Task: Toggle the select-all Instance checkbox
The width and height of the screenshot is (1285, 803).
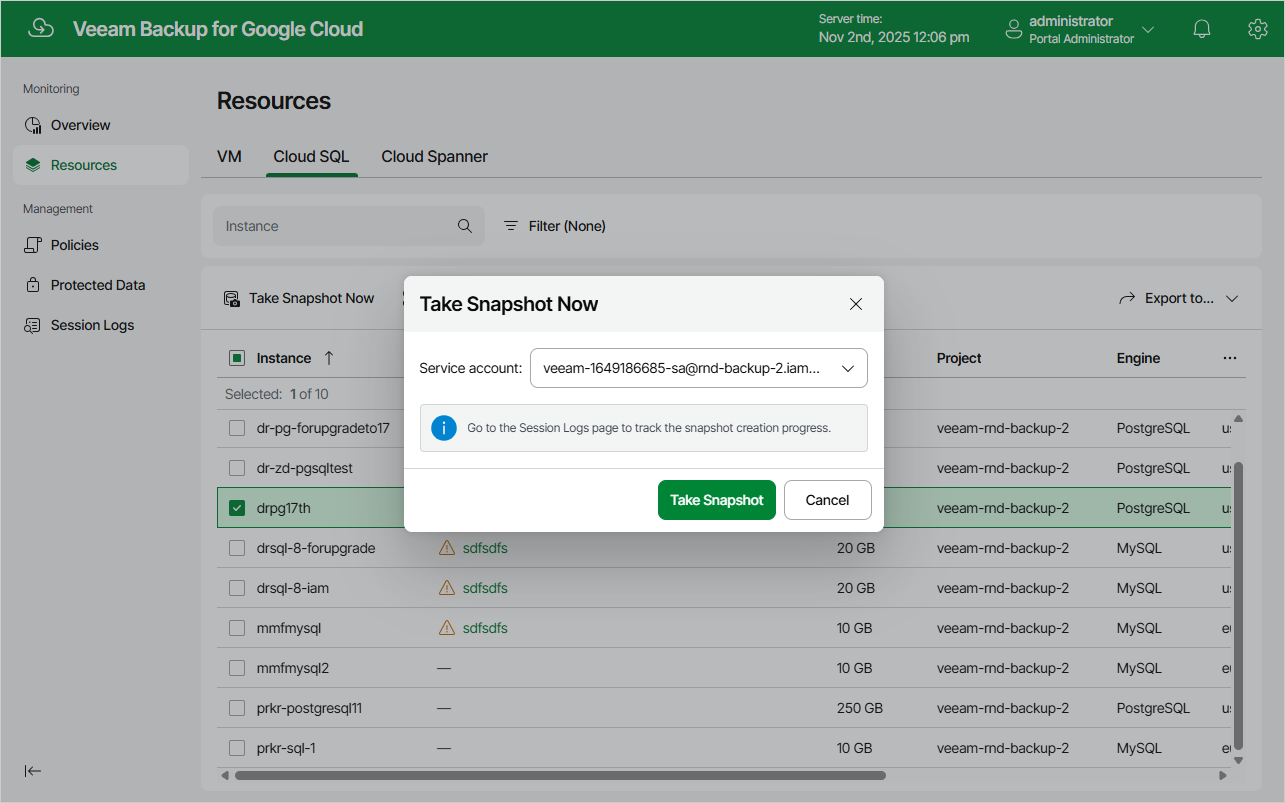Action: point(237,358)
